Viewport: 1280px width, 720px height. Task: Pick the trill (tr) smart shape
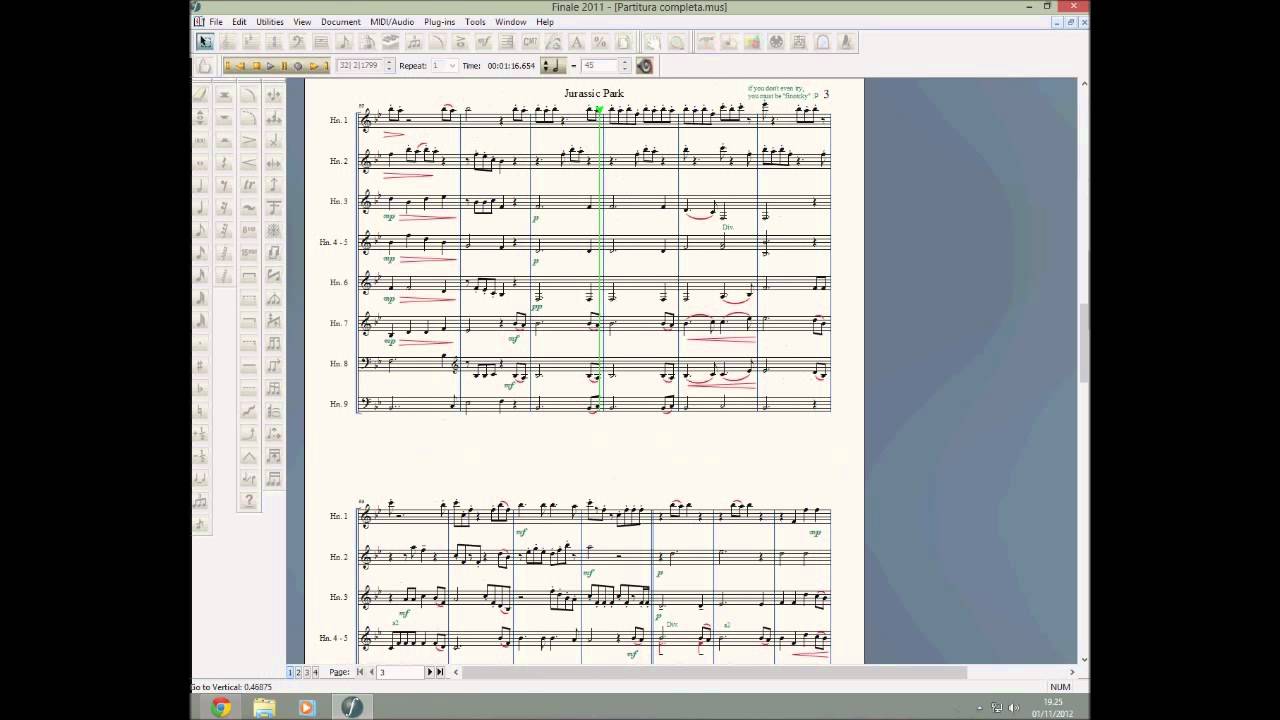coord(249,185)
